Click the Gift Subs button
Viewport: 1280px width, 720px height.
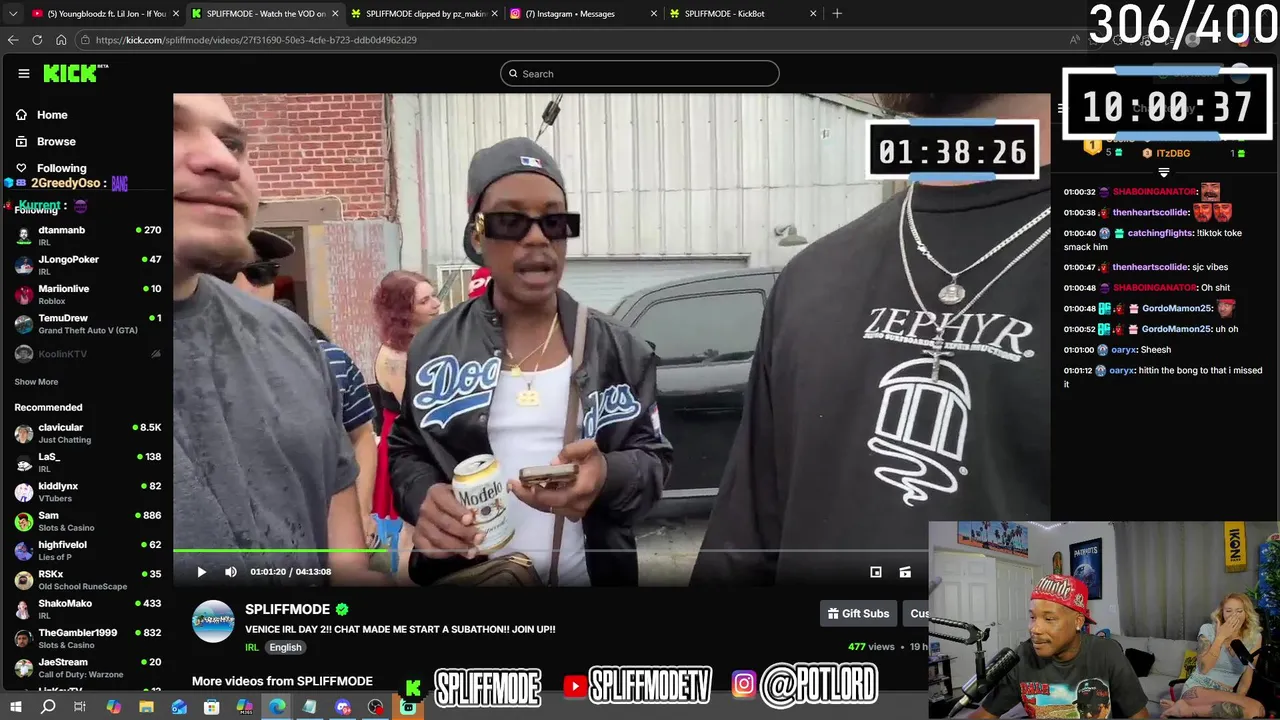[858, 613]
